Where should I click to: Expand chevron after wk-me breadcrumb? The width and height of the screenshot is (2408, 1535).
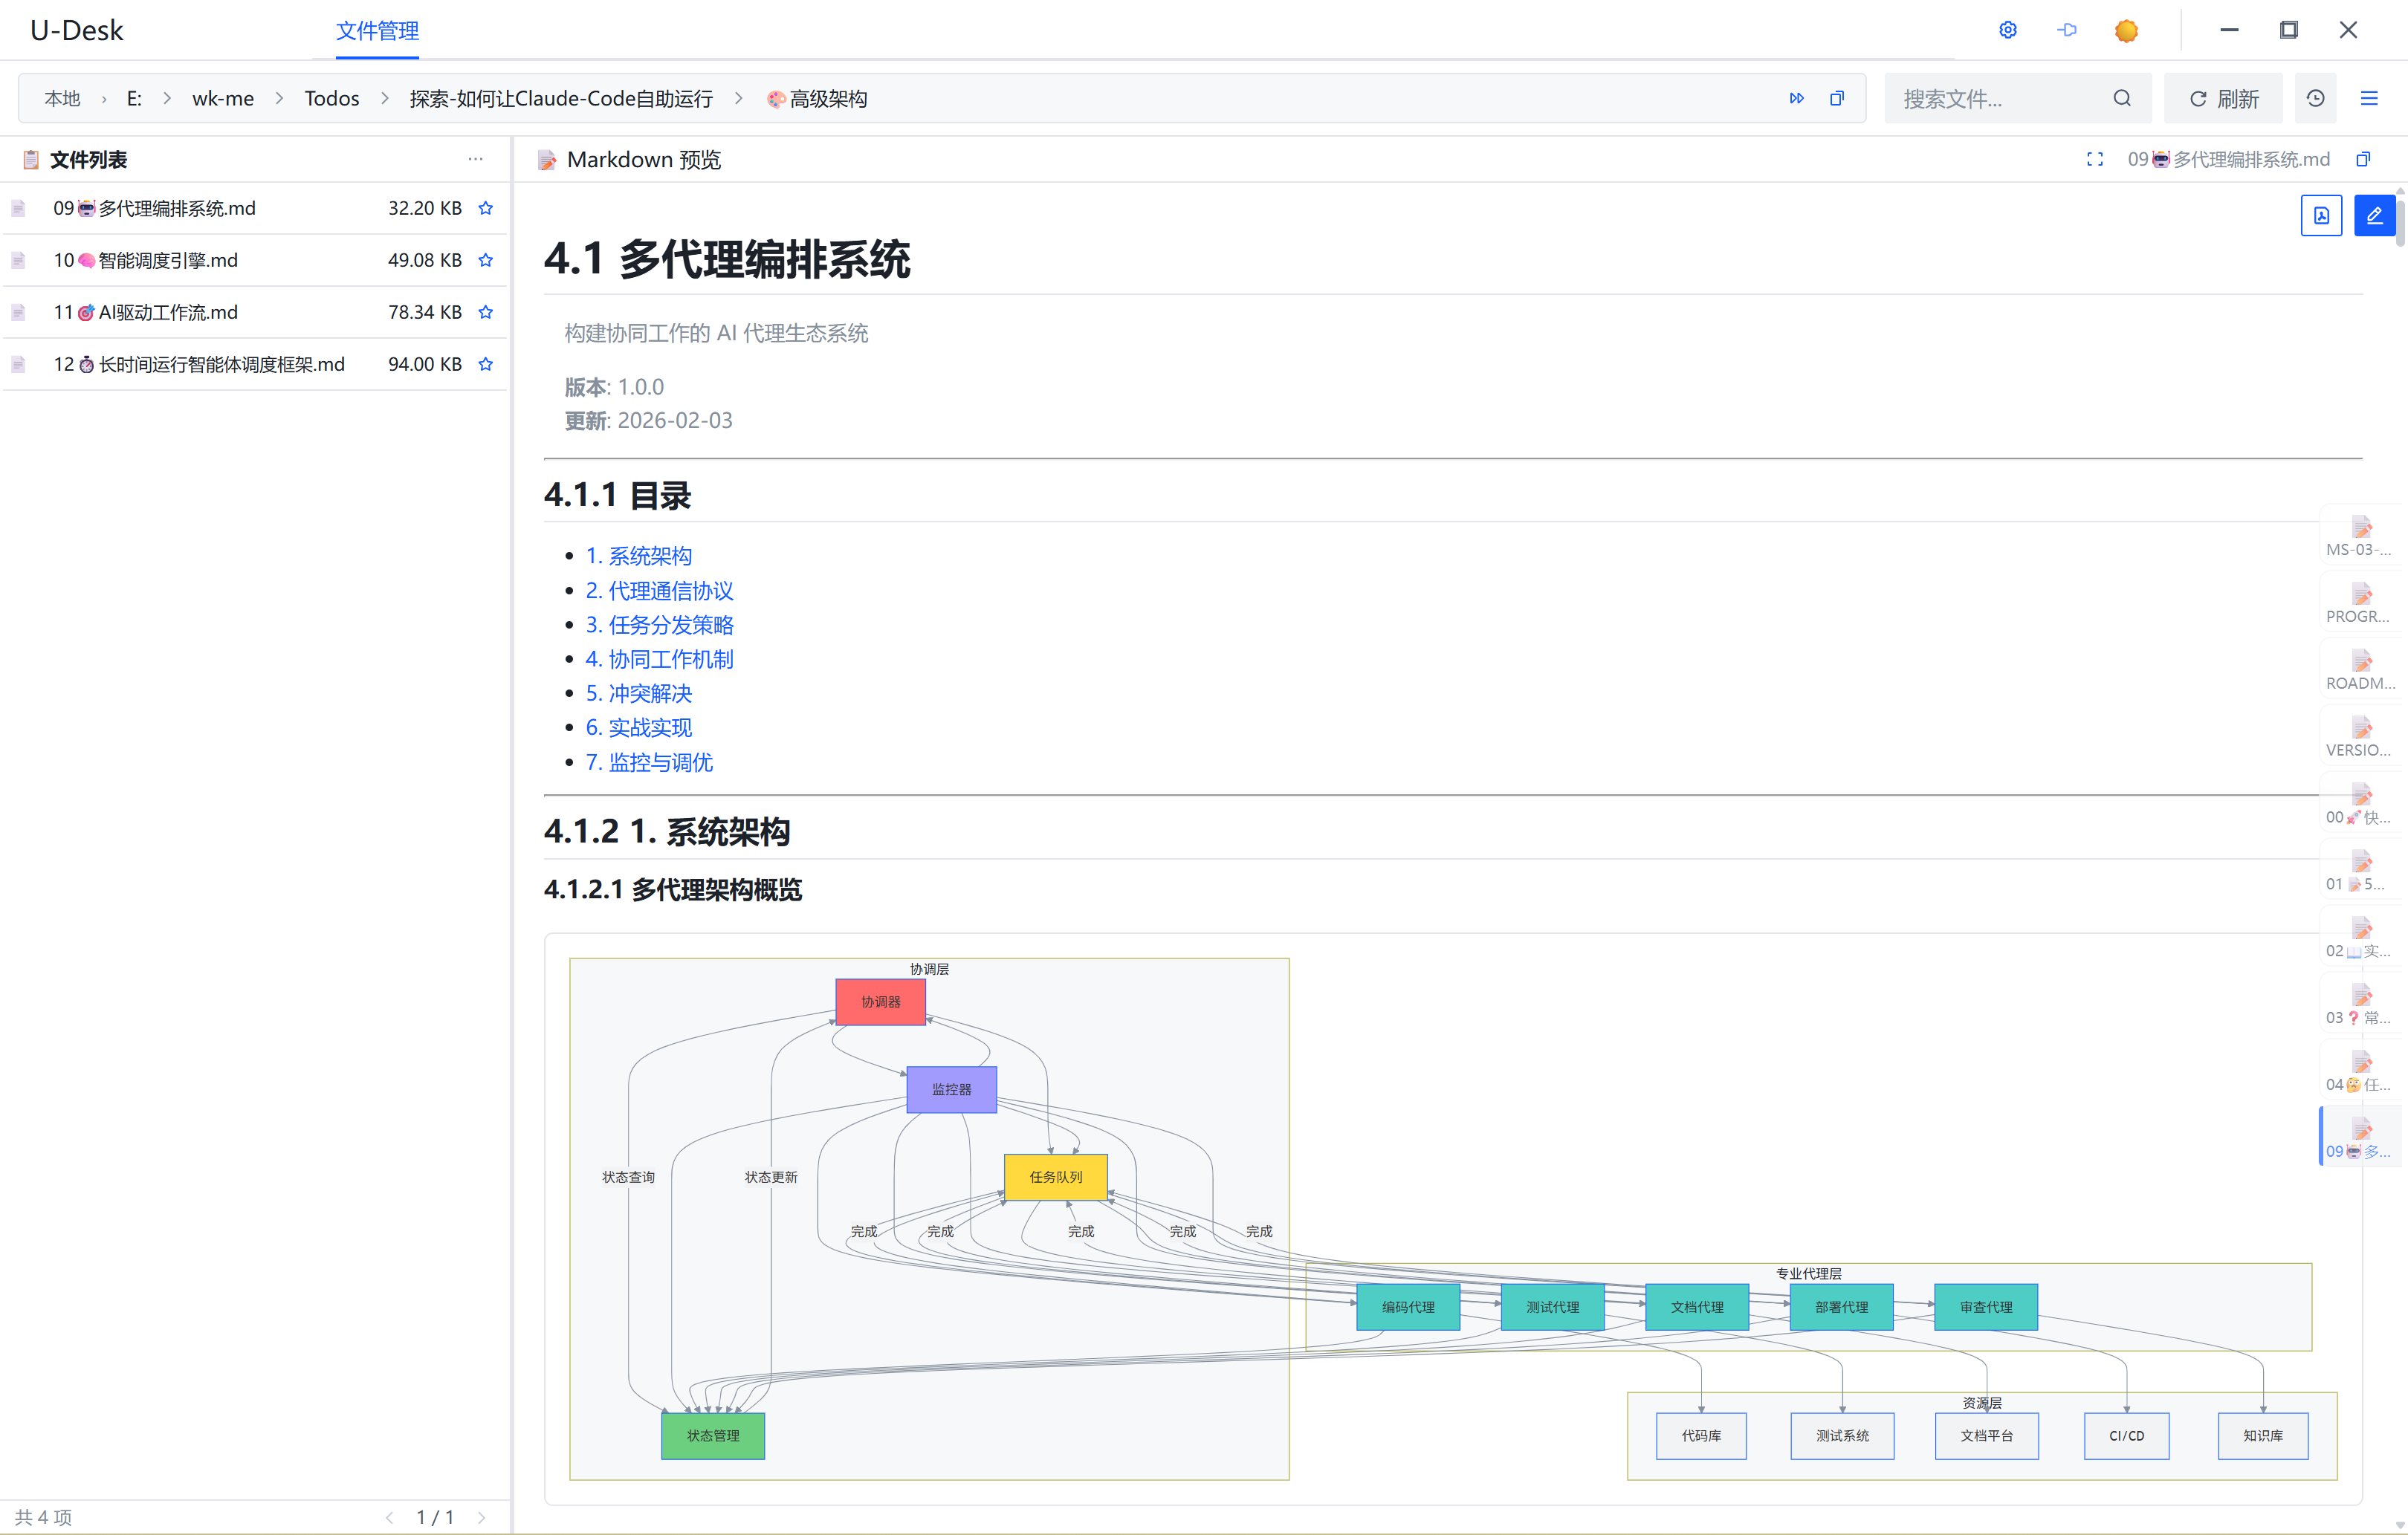click(280, 98)
